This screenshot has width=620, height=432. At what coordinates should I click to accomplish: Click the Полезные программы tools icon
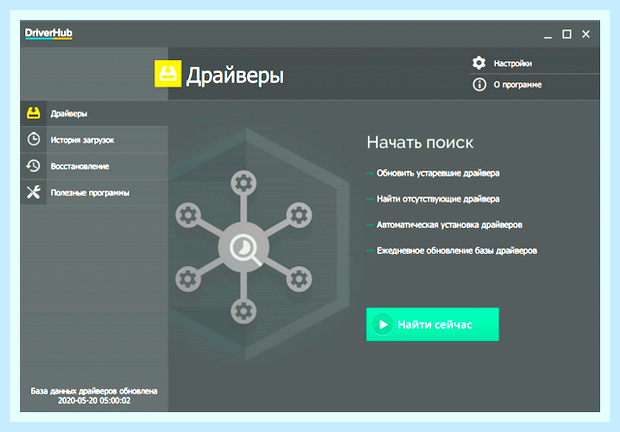[34, 192]
